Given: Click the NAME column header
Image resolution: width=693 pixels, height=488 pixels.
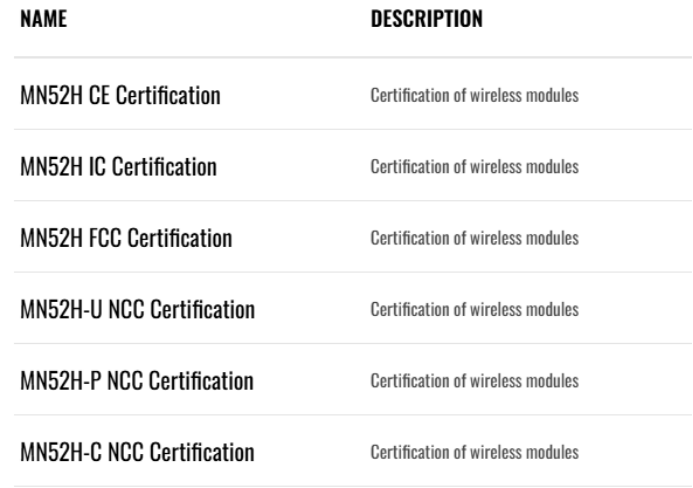Looking at the screenshot, I should 44,19.
